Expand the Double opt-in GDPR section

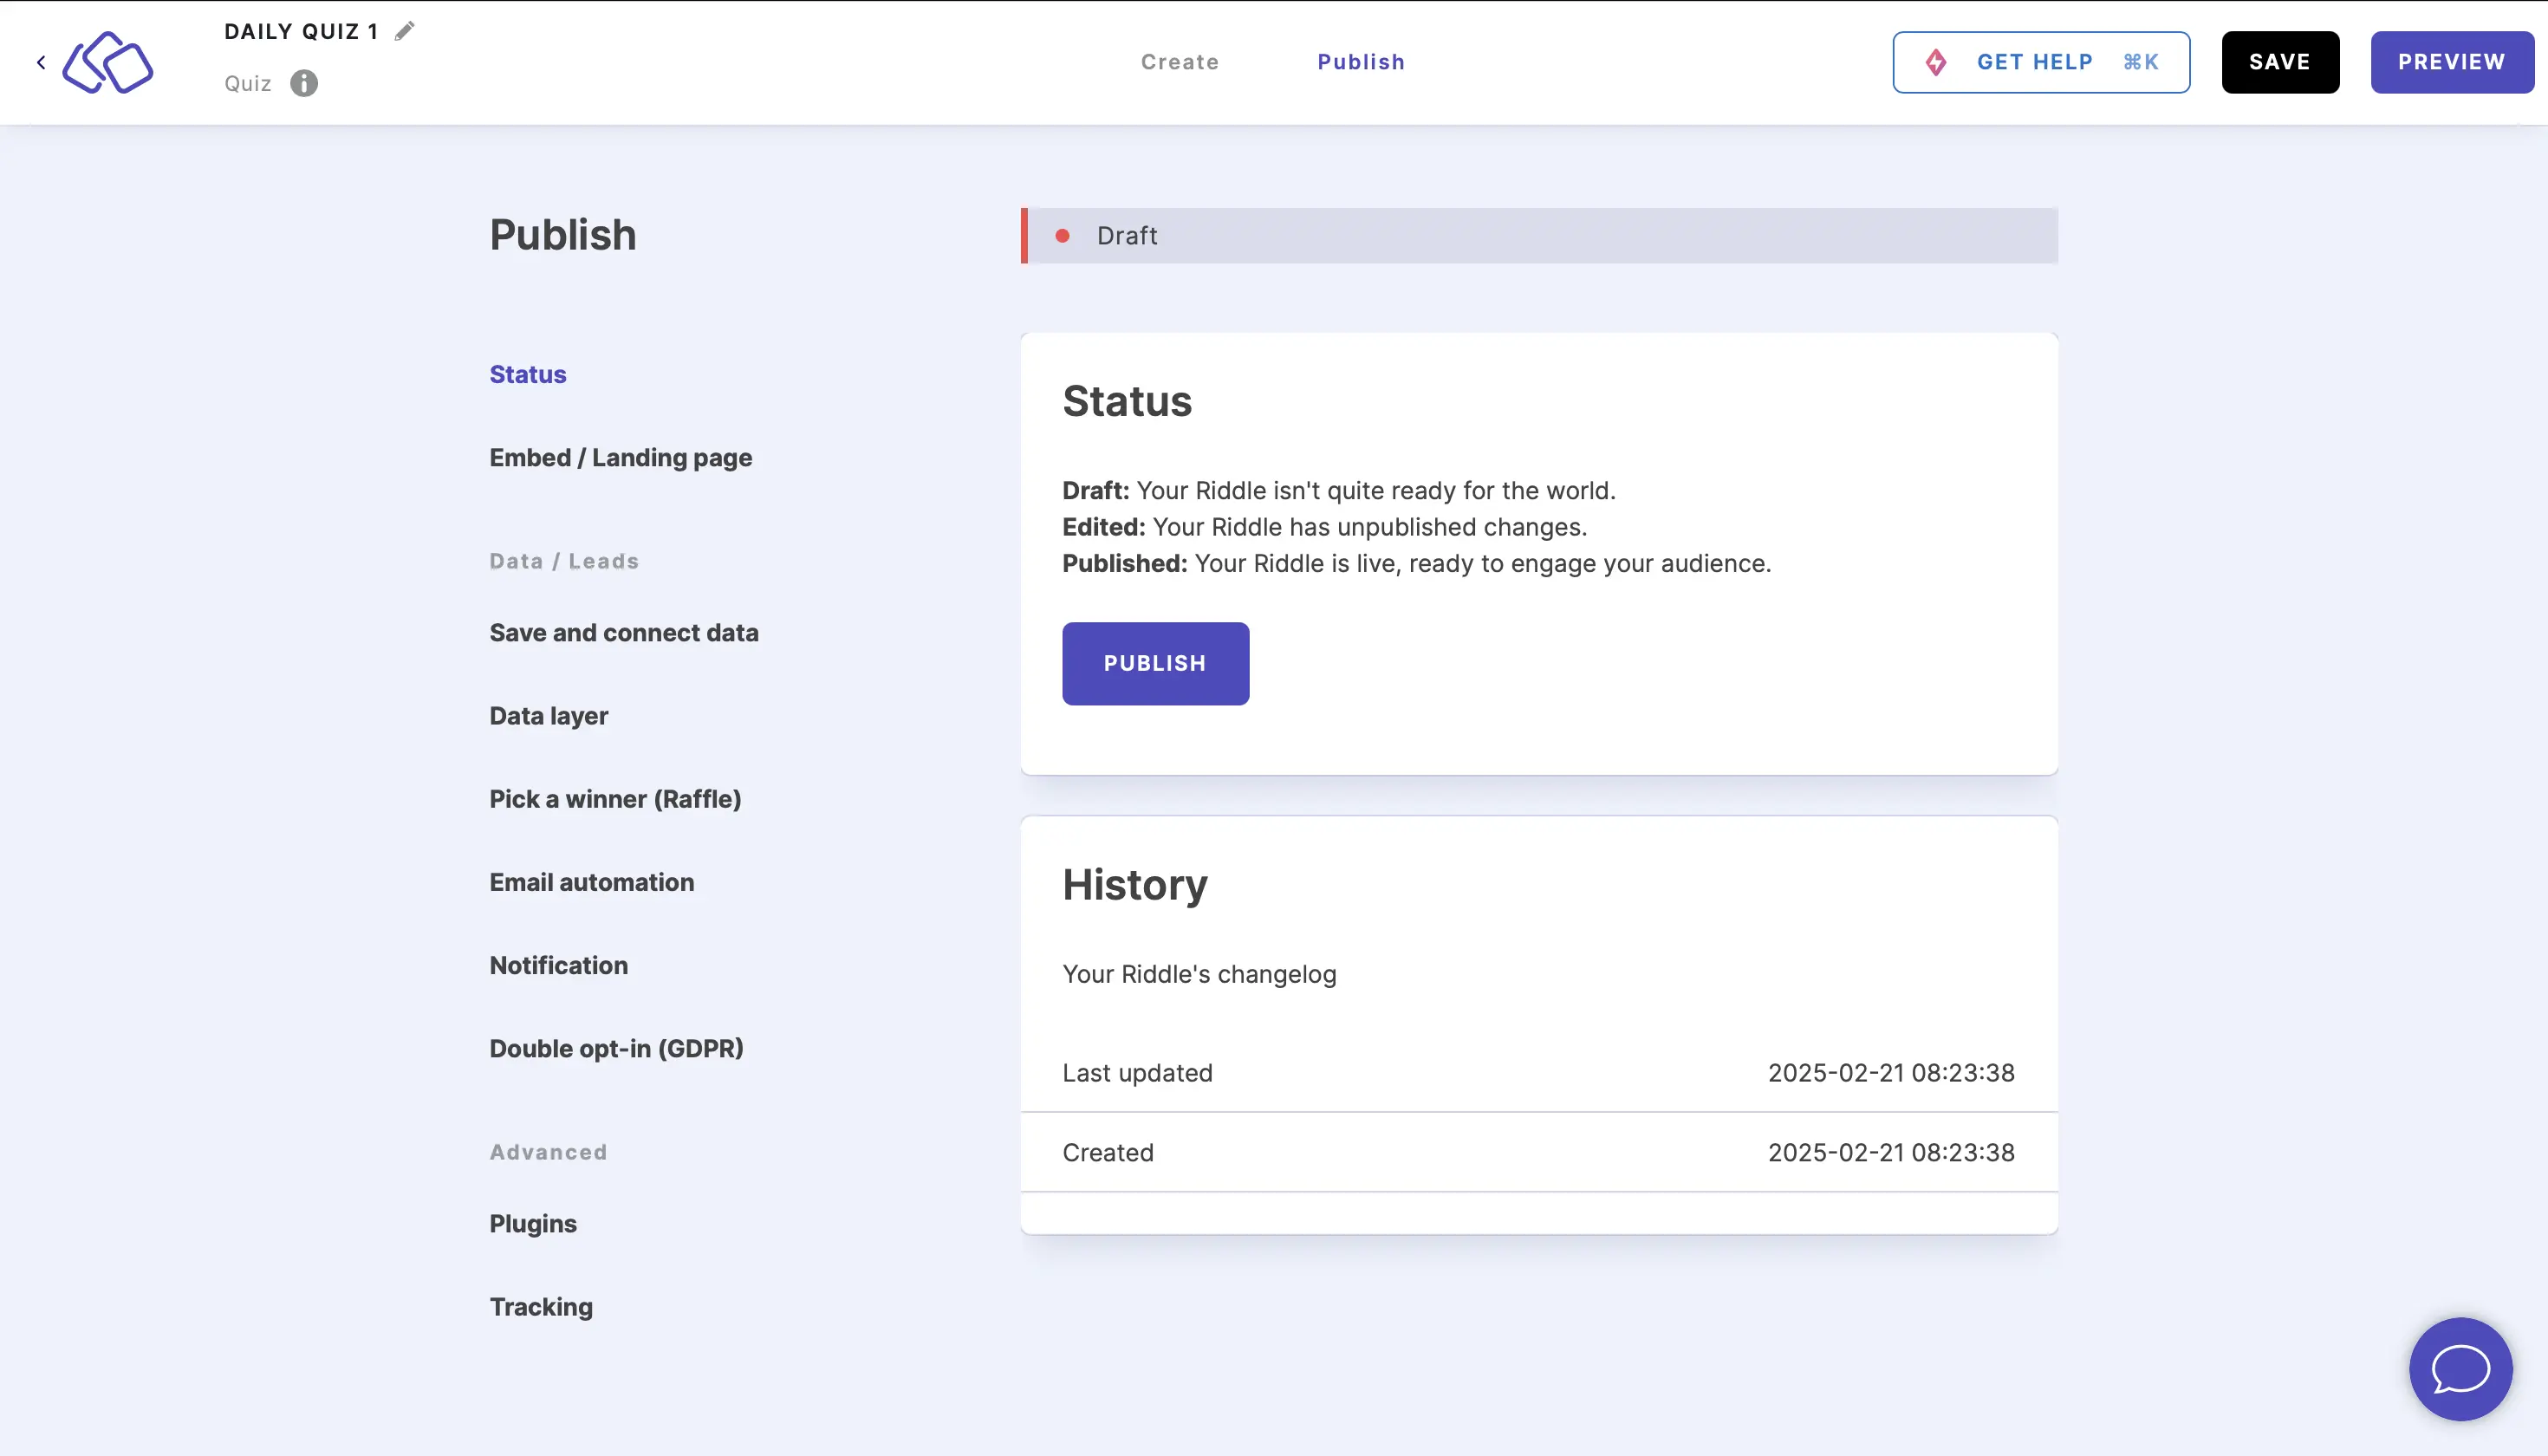click(616, 1047)
